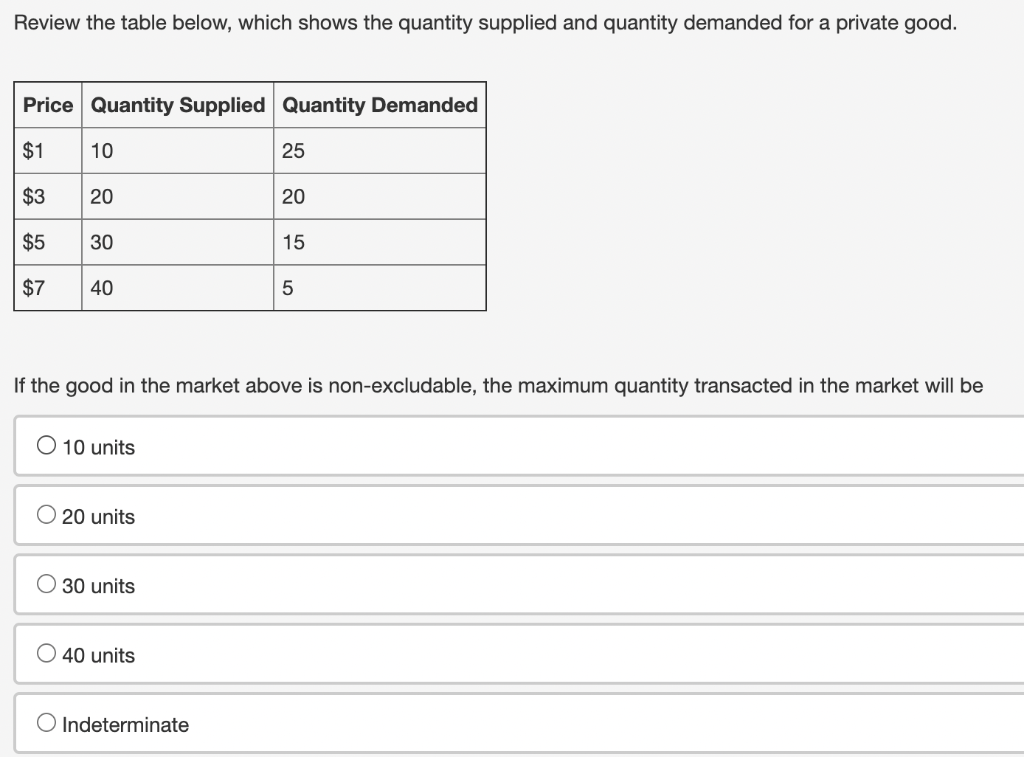Click the cell showing quantity demanded 5
The image size is (1024, 757).
pyautogui.click(x=287, y=288)
